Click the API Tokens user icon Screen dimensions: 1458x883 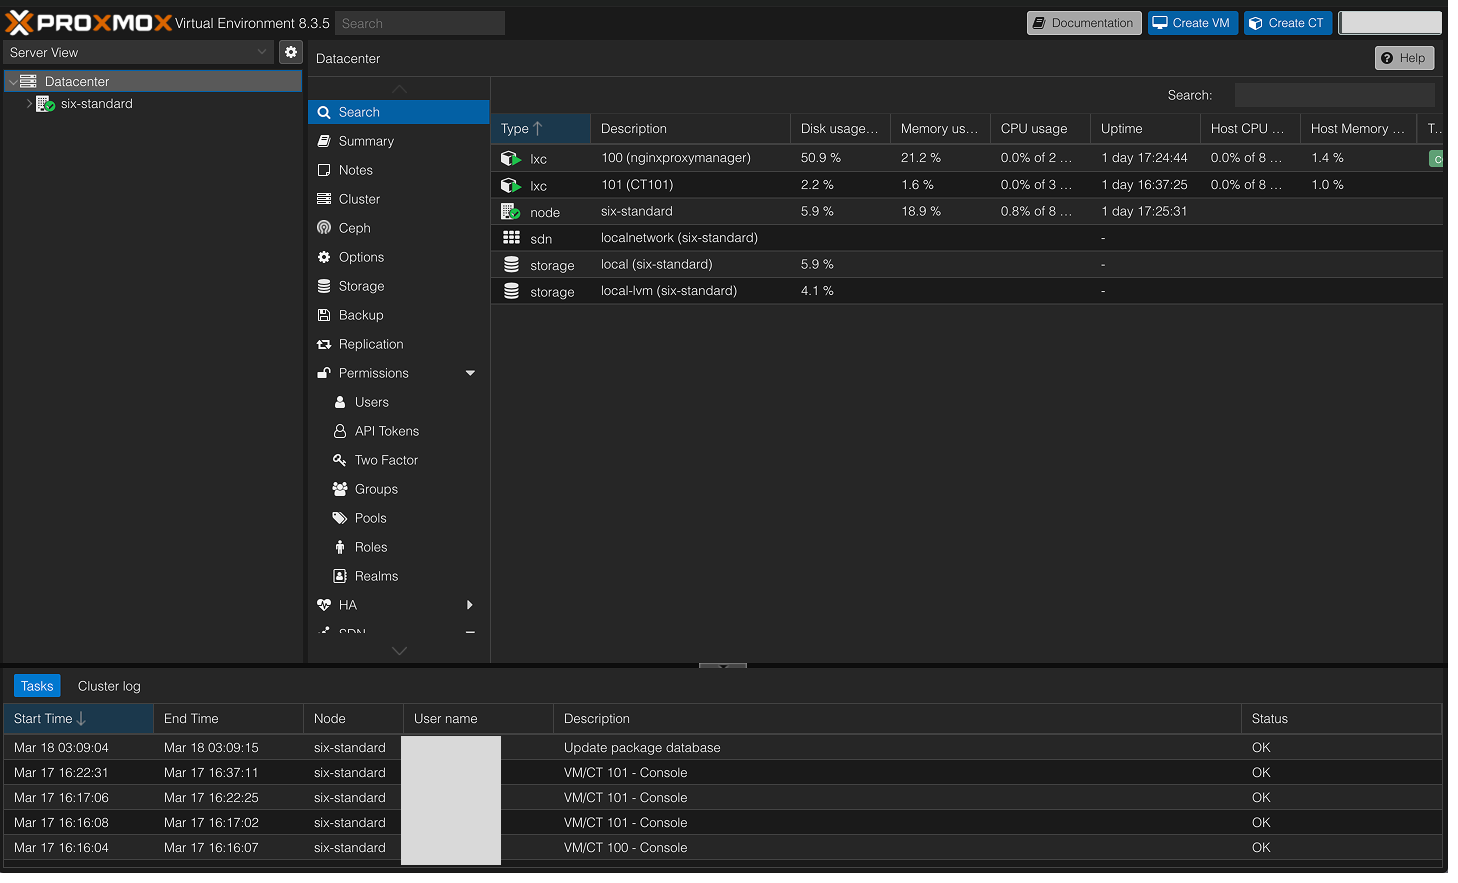pos(340,431)
